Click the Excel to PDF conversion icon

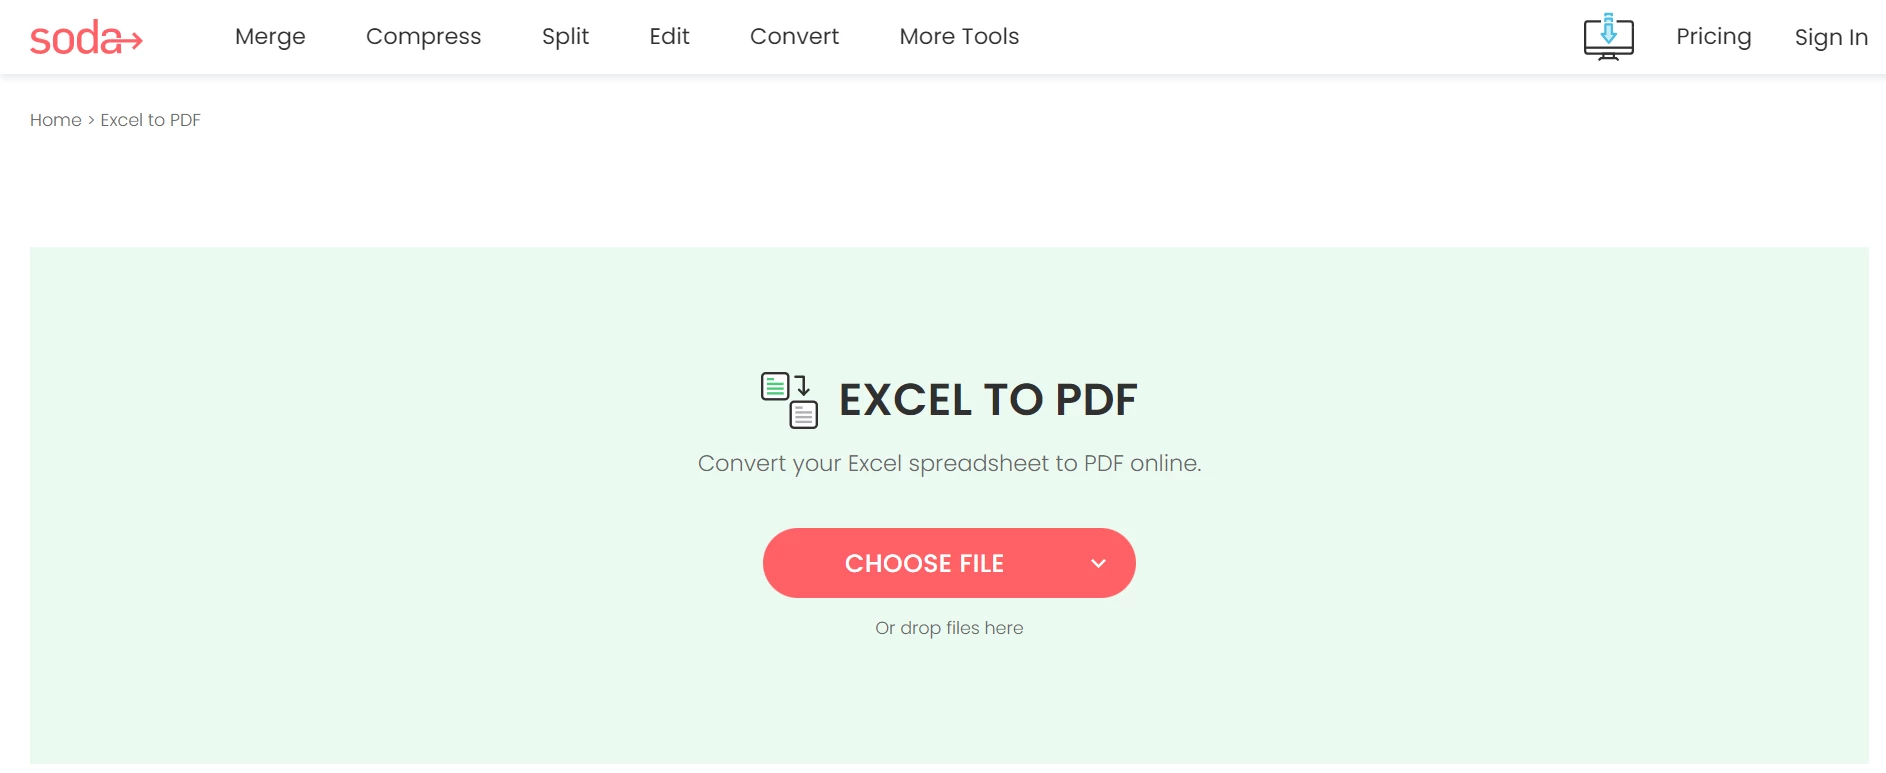789,400
